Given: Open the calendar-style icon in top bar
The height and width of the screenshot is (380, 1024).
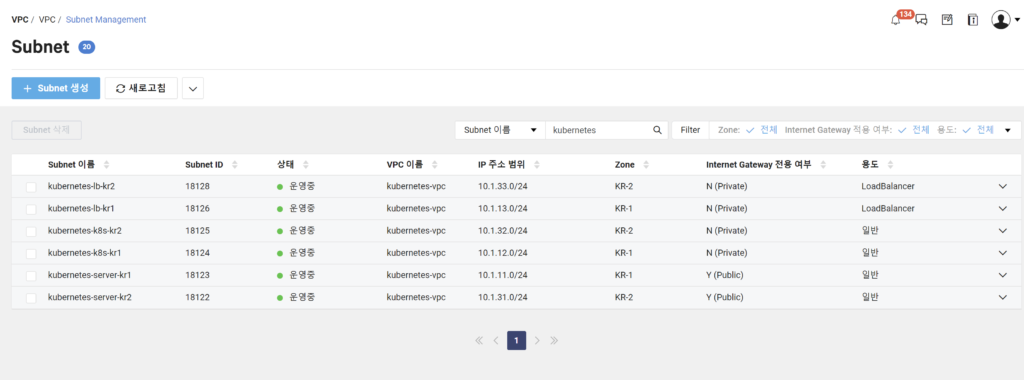Looking at the screenshot, I should (947, 20).
